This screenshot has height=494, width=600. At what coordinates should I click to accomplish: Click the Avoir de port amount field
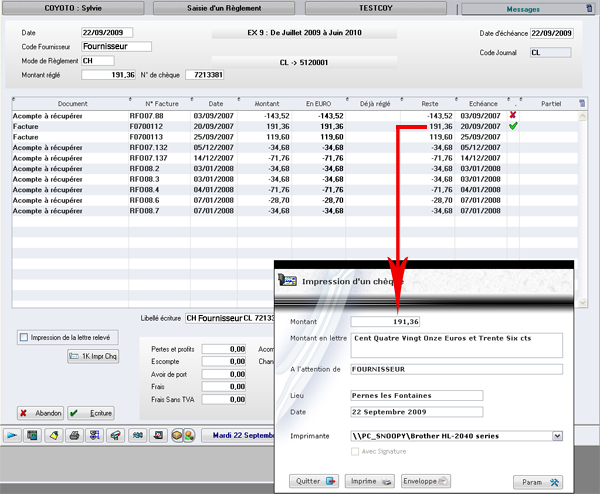(224, 374)
